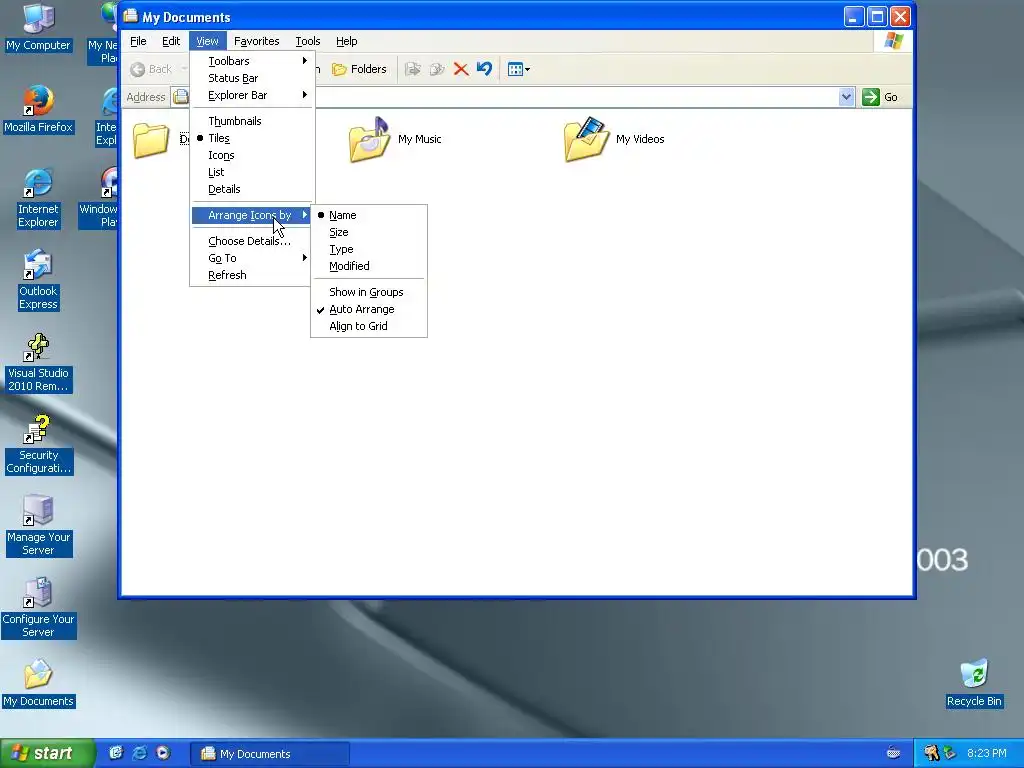
Task: Open the Help menu
Action: (x=347, y=41)
